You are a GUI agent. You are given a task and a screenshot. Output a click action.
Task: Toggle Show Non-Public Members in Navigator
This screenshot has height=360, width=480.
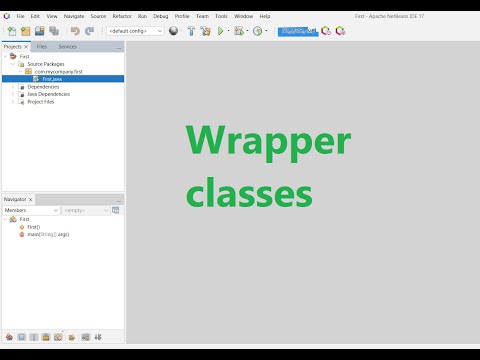coord(46,337)
